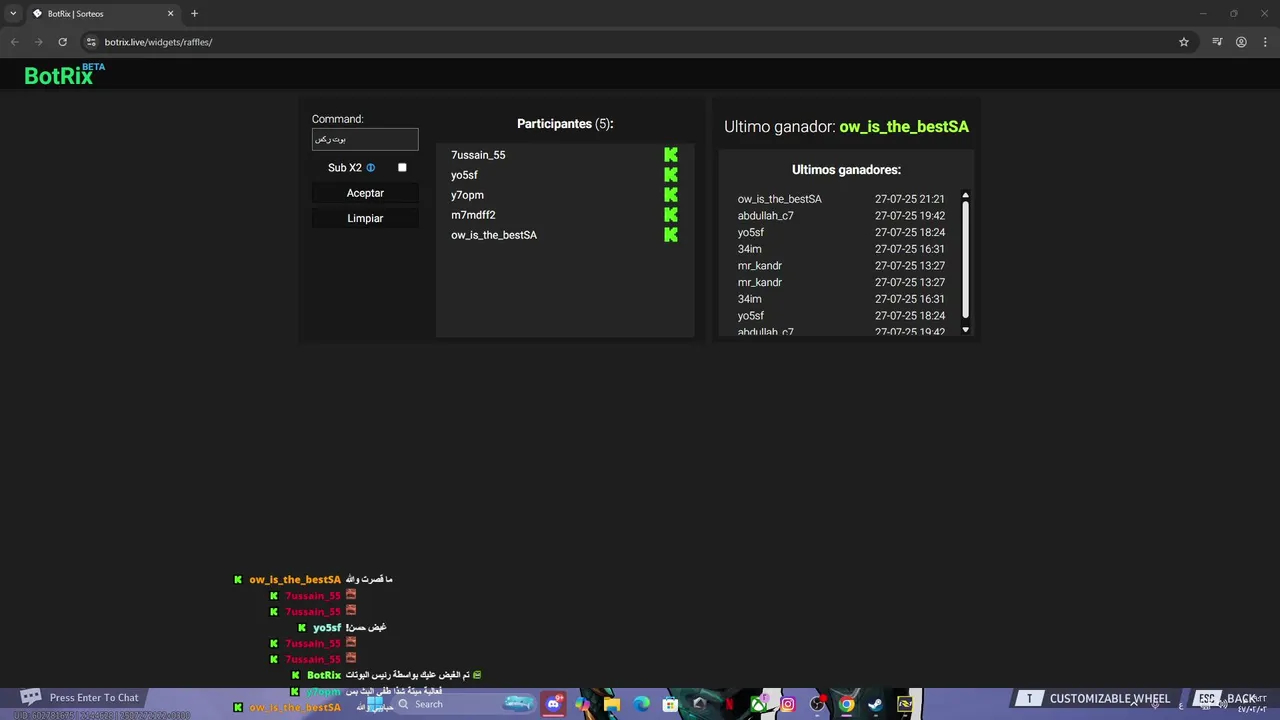Close the BotRix | Sorteos tab
Image resolution: width=1280 pixels, height=720 pixels.
click(170, 13)
